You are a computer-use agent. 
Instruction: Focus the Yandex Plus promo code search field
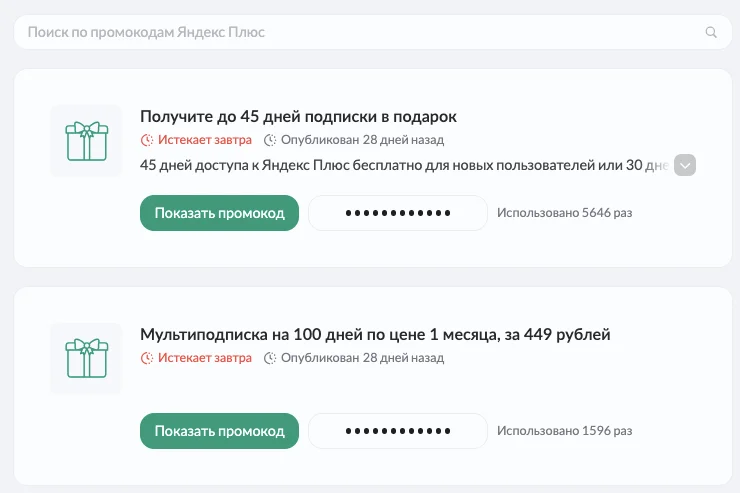tap(360, 33)
